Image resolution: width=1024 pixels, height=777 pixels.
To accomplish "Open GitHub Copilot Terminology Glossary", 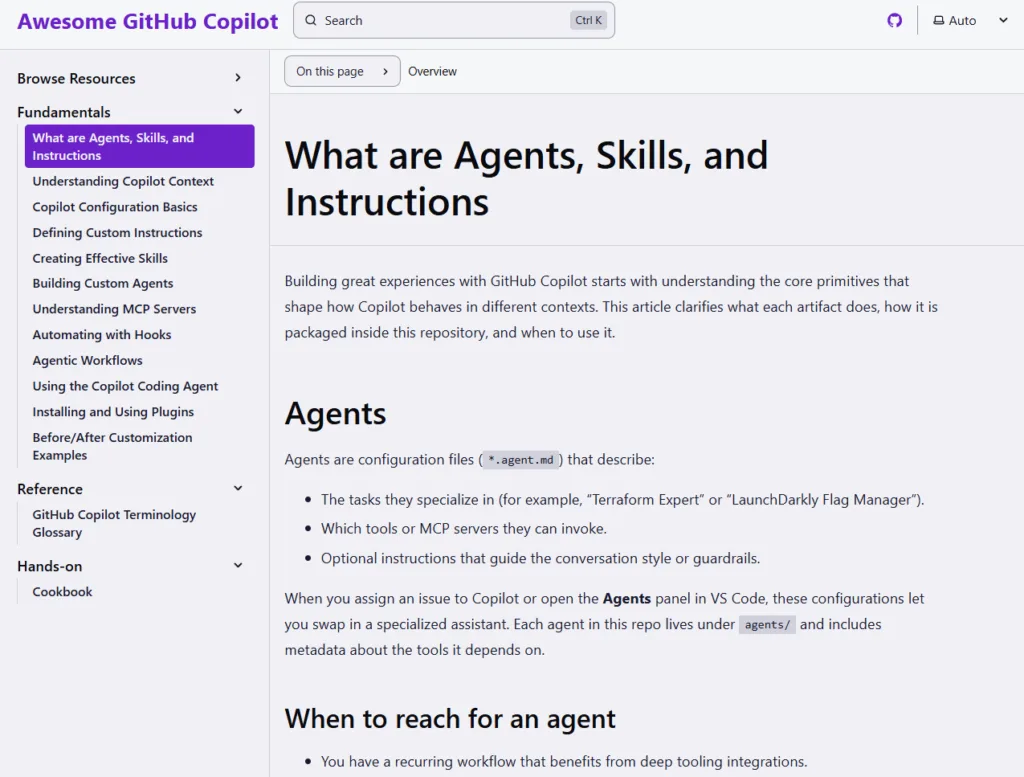I will click(113, 523).
